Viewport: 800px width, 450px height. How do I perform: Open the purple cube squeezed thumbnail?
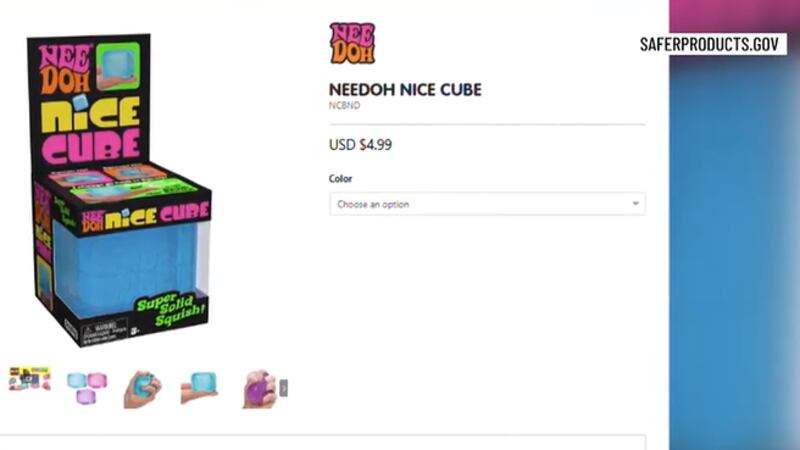pos(258,388)
